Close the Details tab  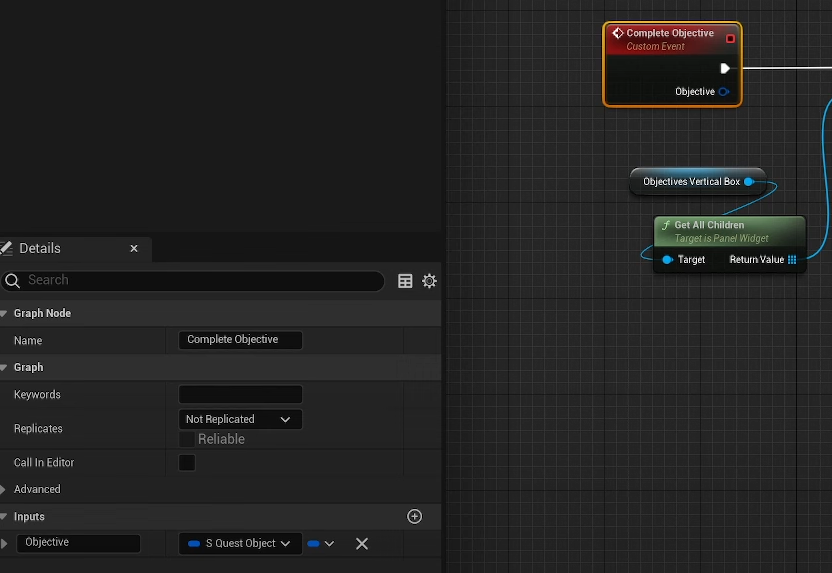point(134,249)
